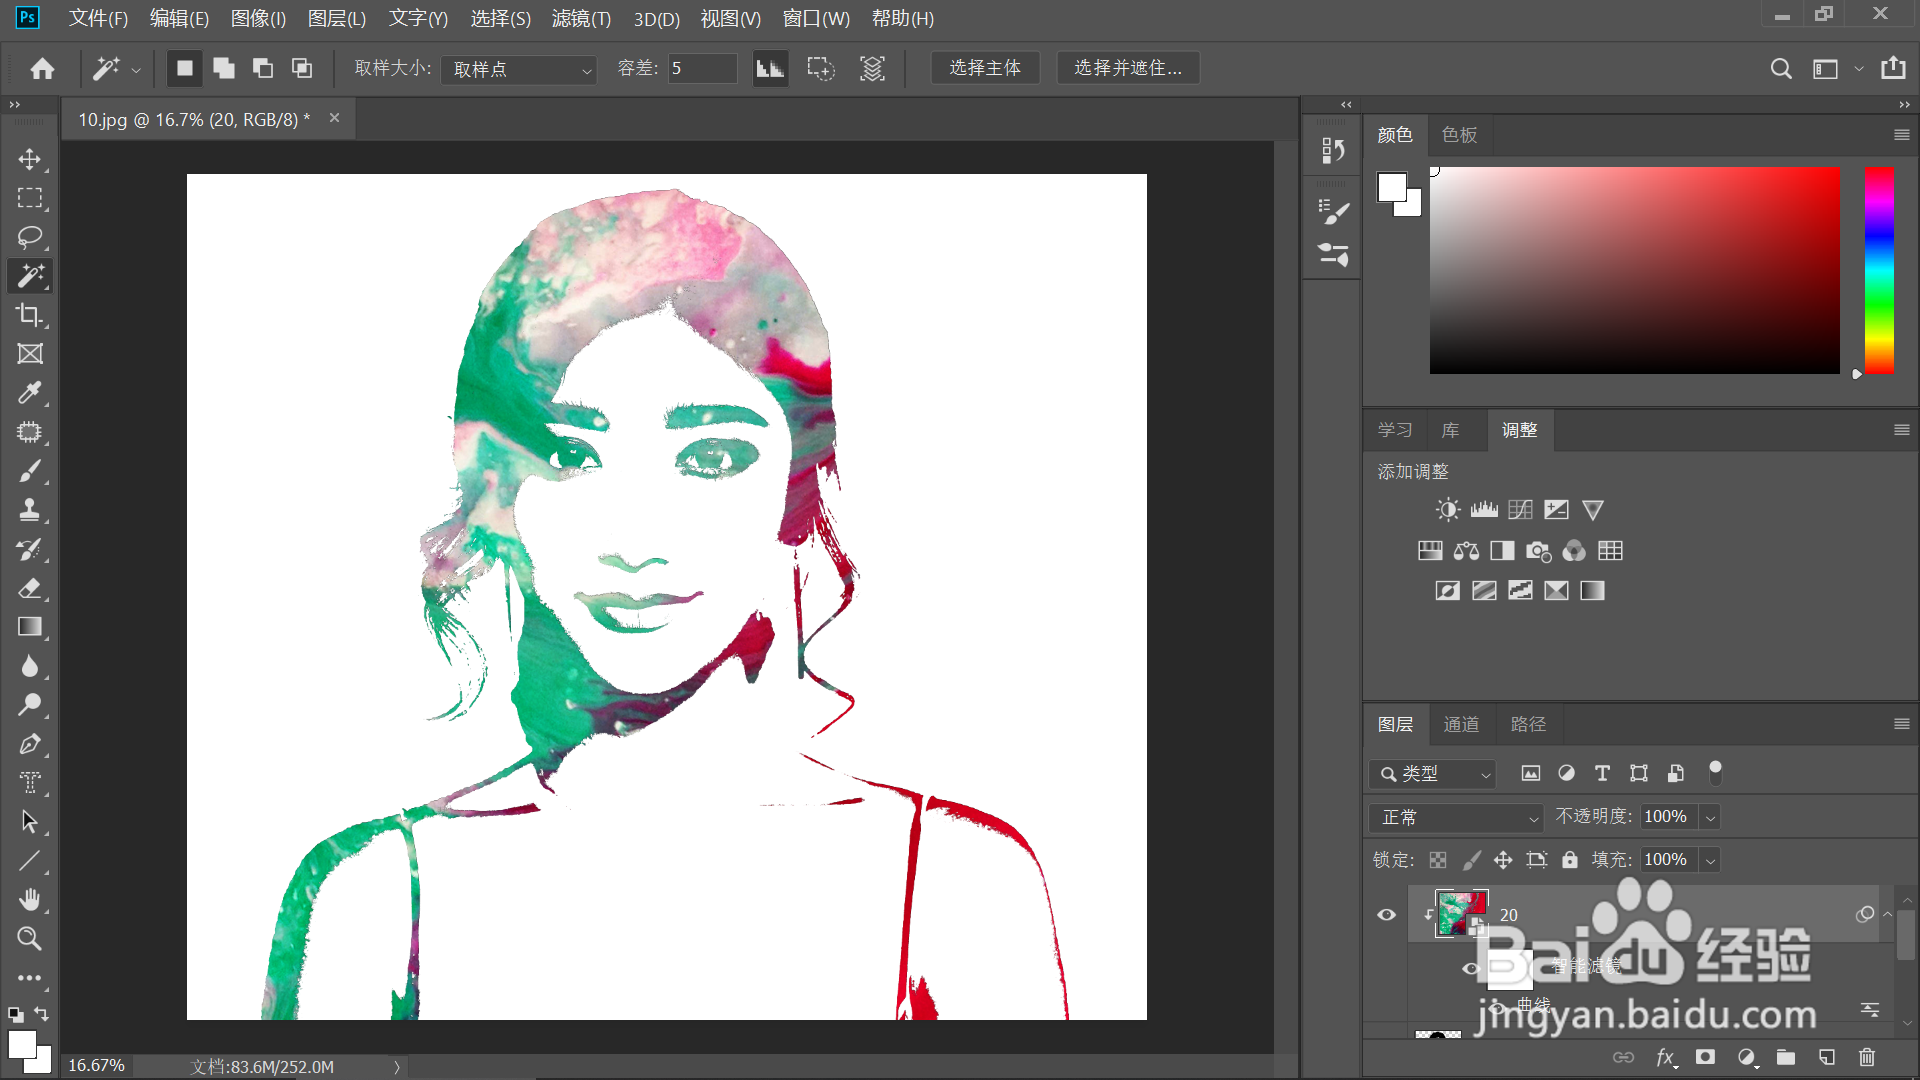Click the vertical hue spectrum slider
This screenshot has width=1920, height=1080.
1879,270
